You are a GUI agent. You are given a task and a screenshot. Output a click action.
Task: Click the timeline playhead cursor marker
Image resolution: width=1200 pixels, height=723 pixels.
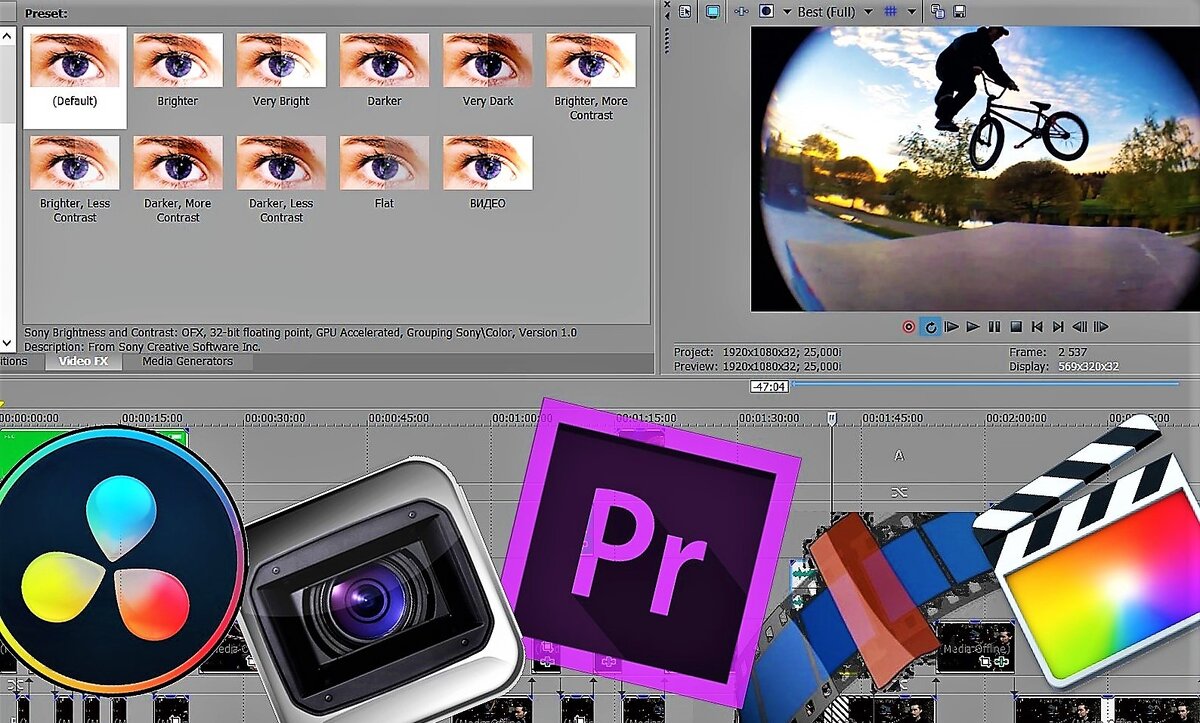pos(831,418)
